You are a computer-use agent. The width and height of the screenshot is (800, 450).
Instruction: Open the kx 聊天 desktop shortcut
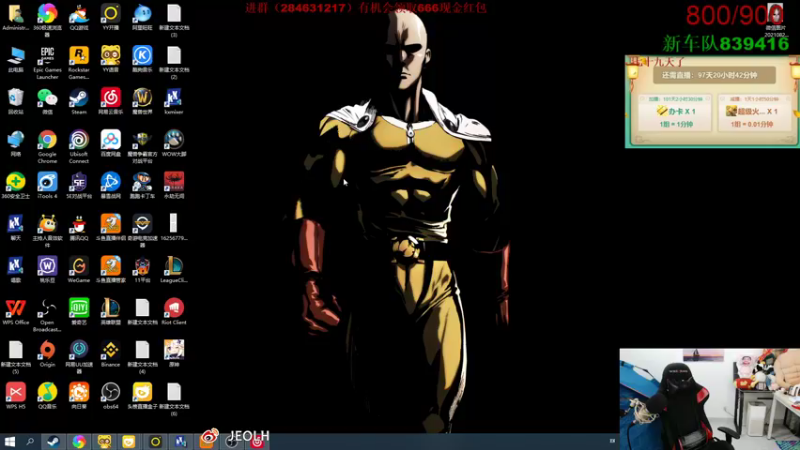pyautogui.click(x=15, y=228)
